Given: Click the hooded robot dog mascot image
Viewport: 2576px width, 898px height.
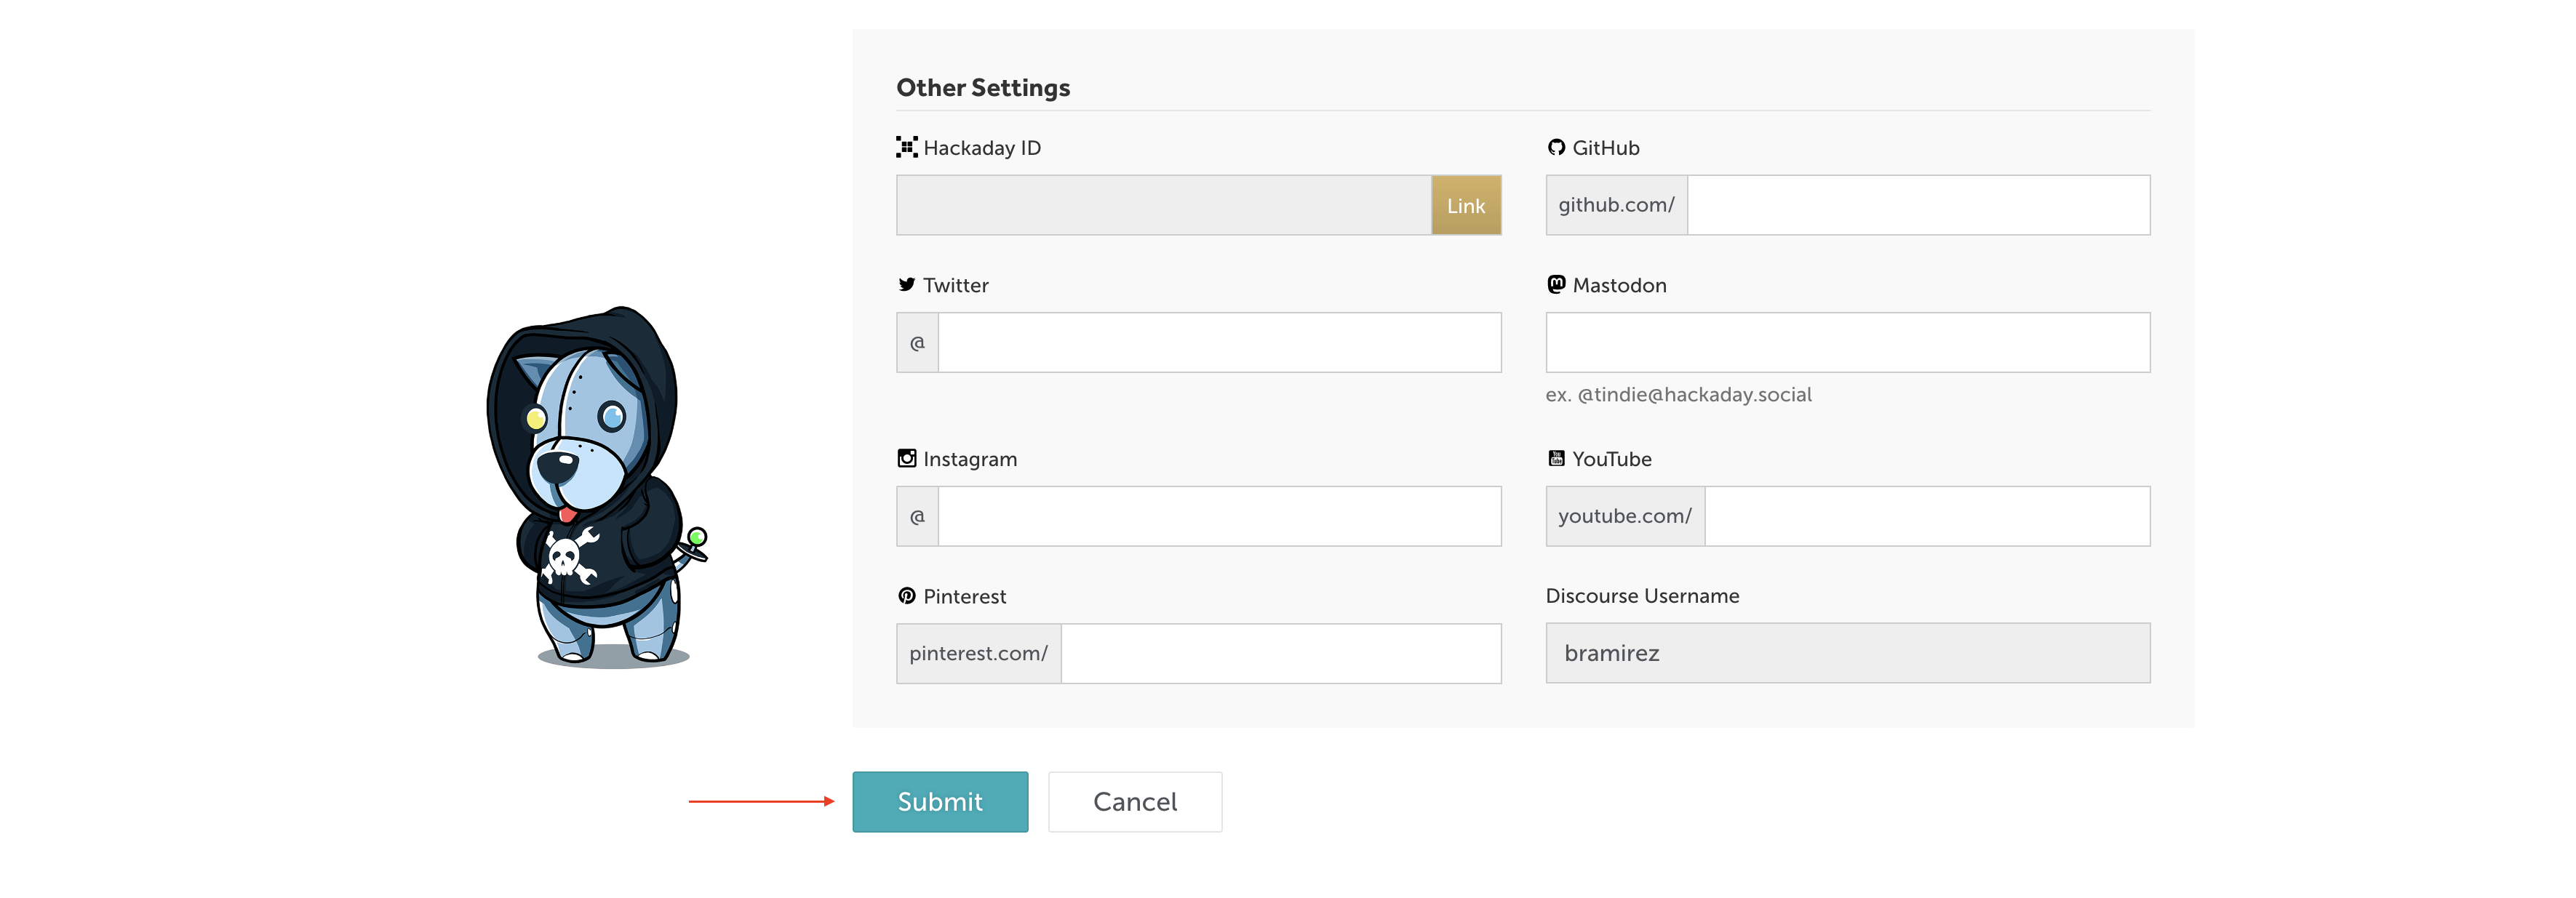Looking at the screenshot, I should [x=597, y=487].
